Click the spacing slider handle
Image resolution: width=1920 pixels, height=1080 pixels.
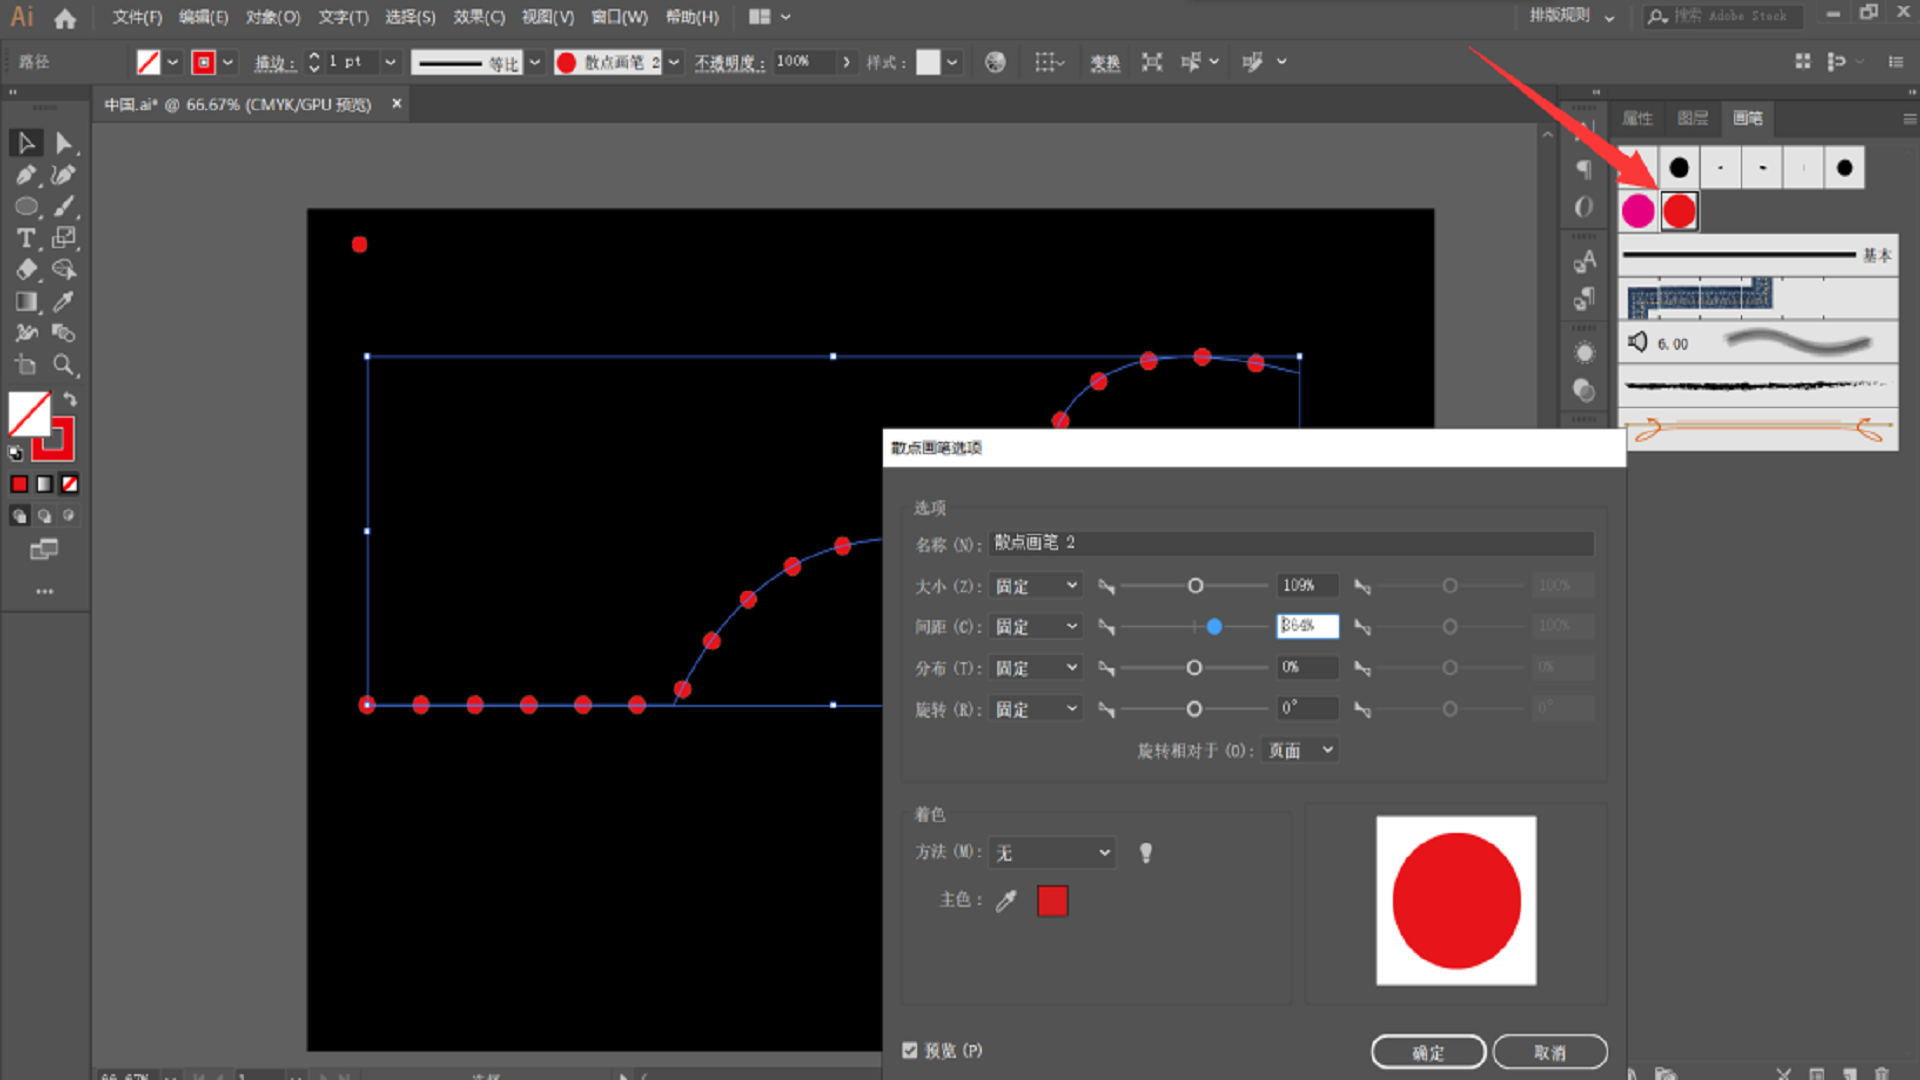click(x=1214, y=627)
